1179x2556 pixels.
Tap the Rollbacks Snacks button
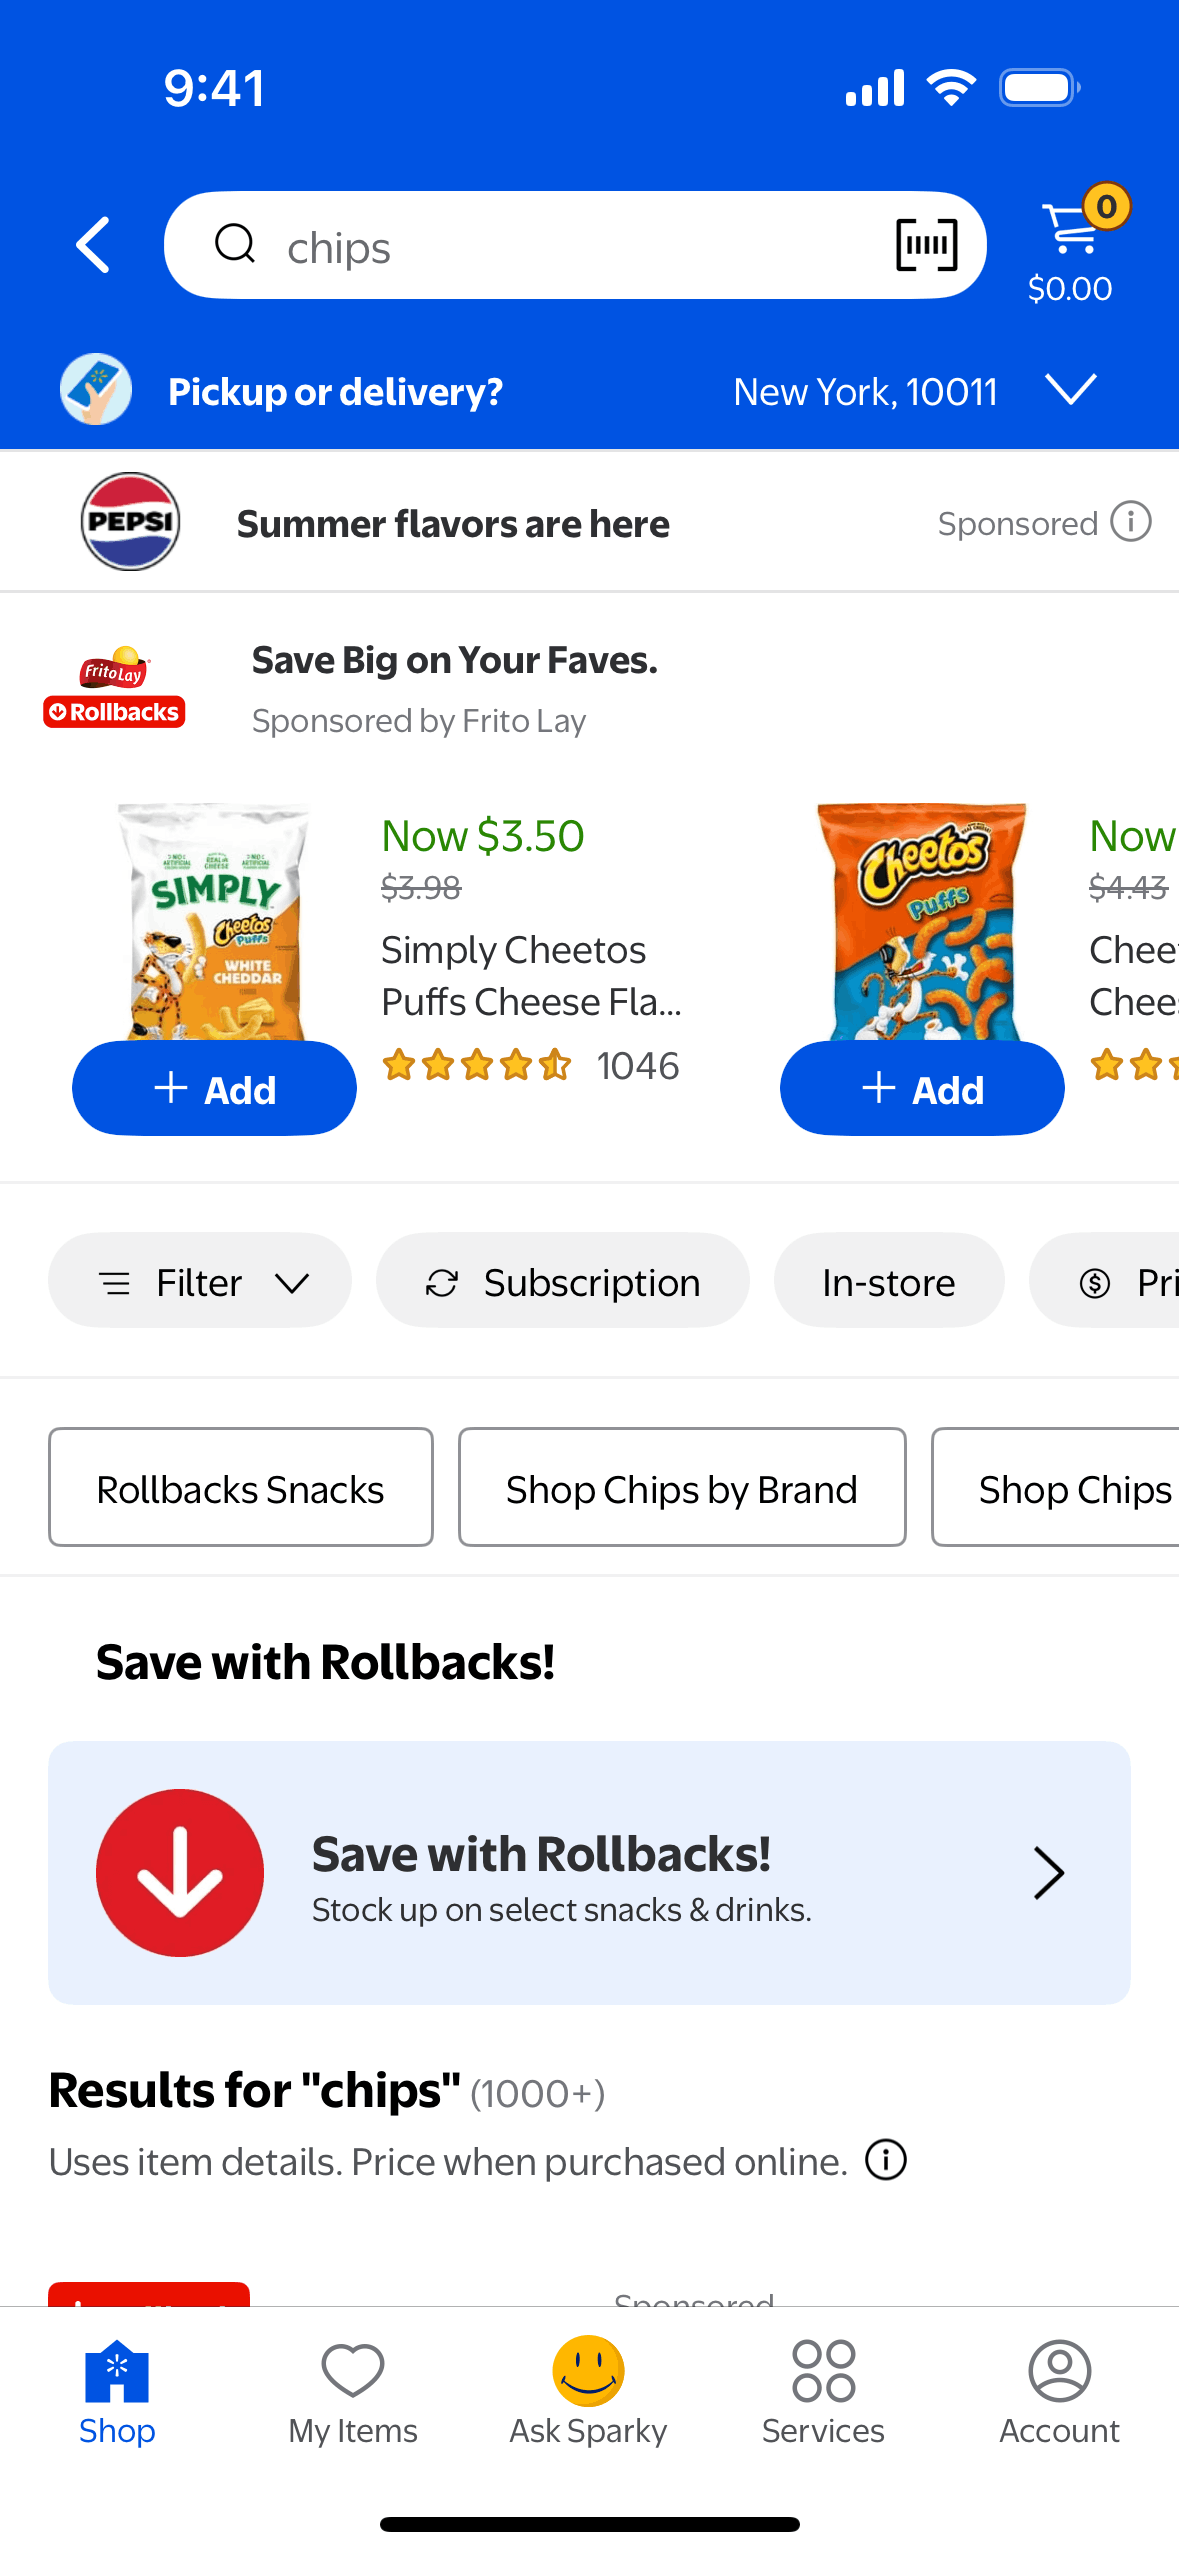point(240,1488)
